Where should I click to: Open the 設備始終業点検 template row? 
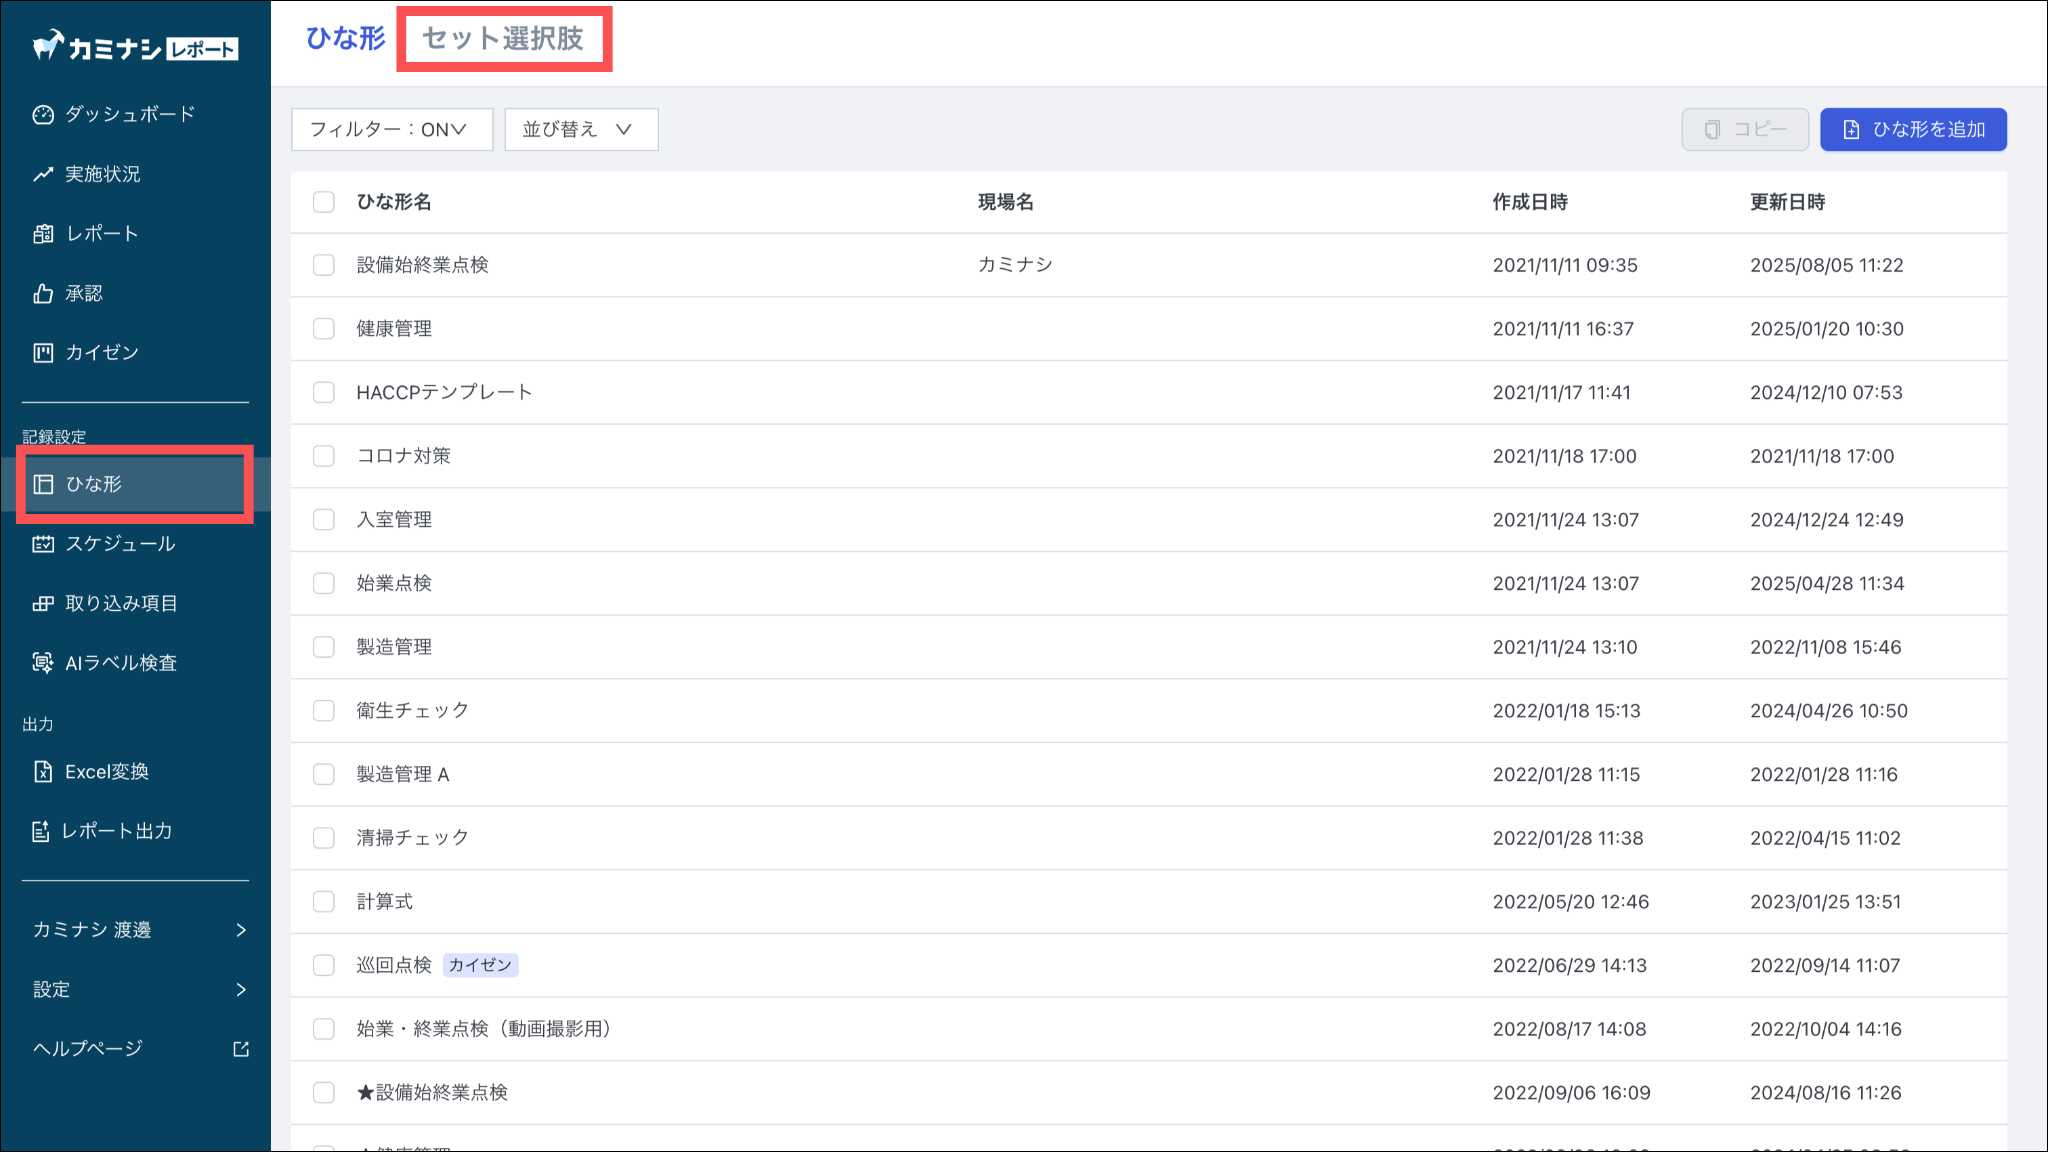(x=422, y=265)
